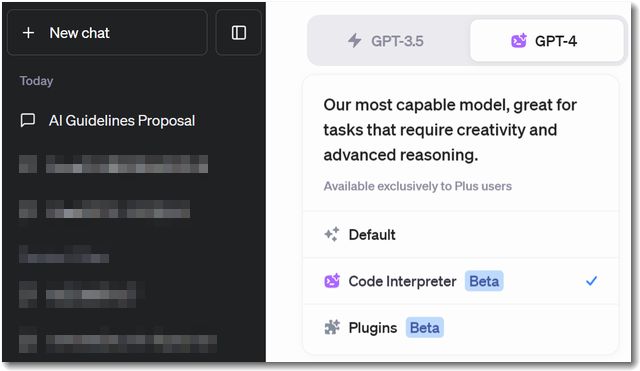Click the Beta badge beside Code Interpreter

click(484, 281)
